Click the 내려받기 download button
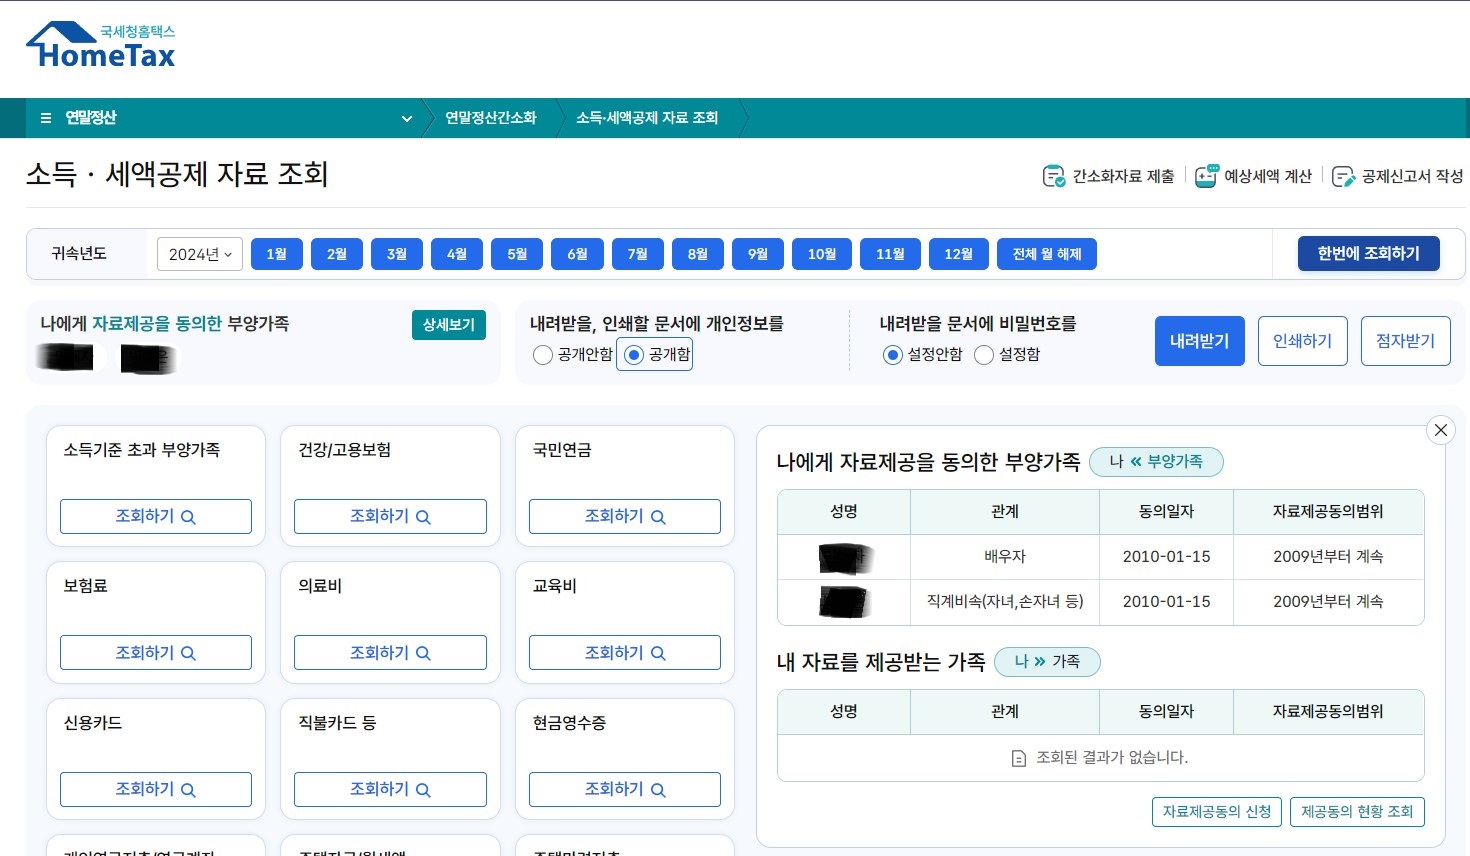 pos(1200,341)
